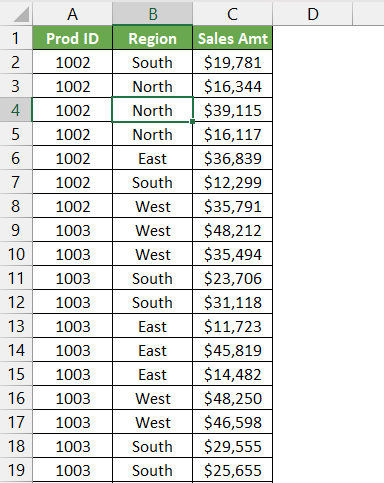Select cell with $19,781
384x483 pixels.
[x=233, y=62]
